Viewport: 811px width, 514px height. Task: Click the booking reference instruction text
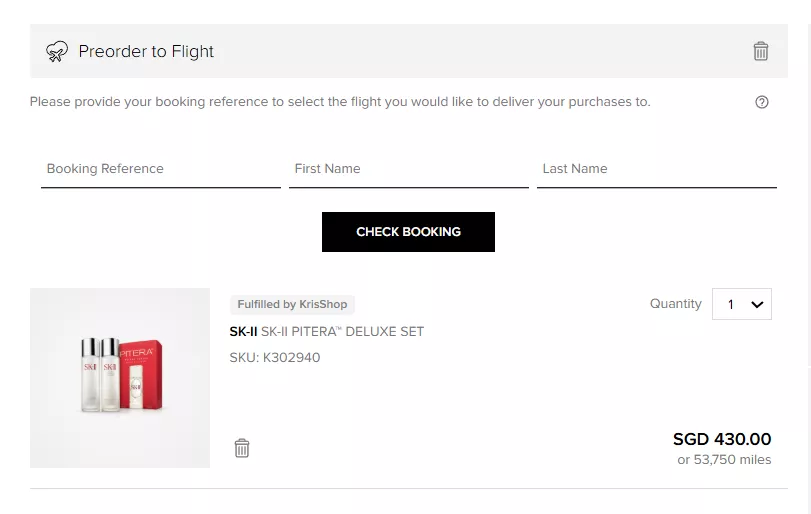tap(340, 101)
